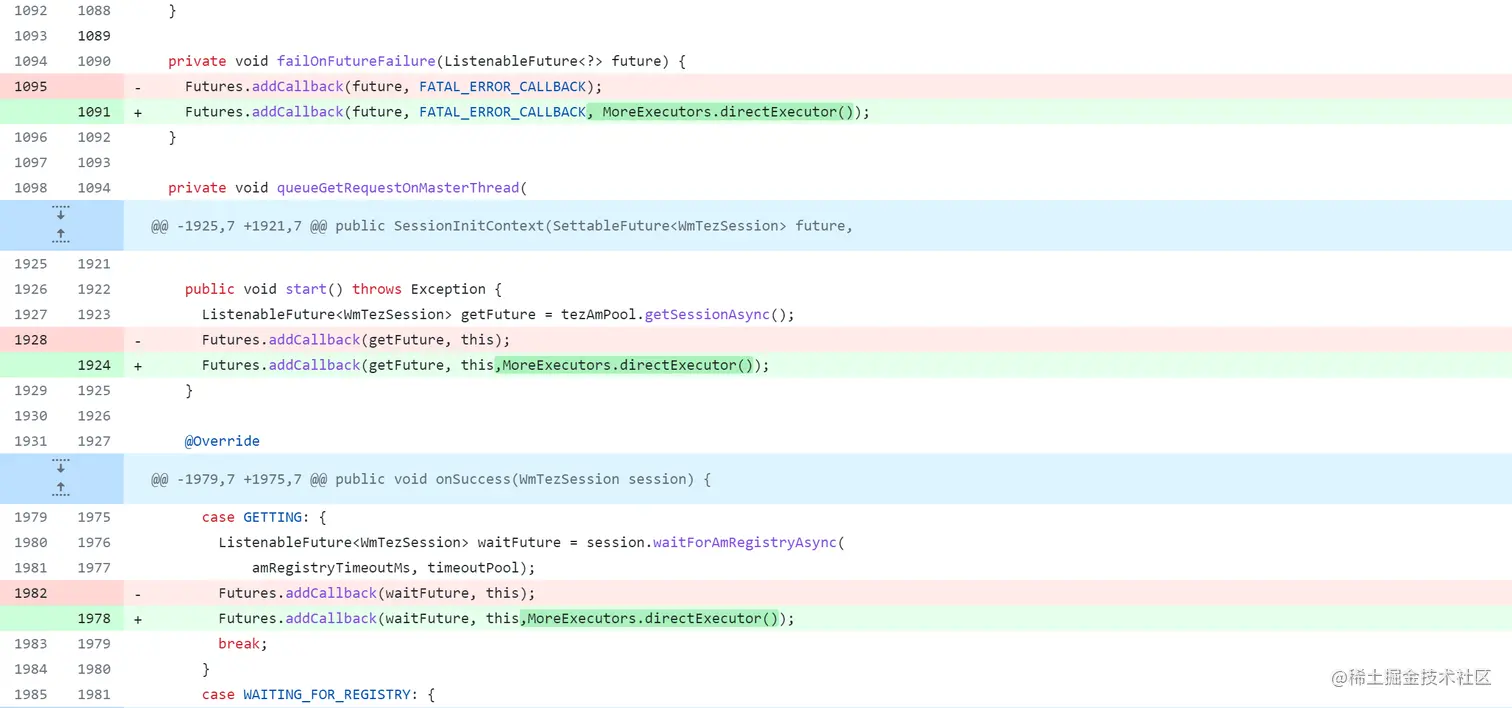The height and width of the screenshot is (708, 1512).
Task: Click the amRegistryTimeoutMs, timeoutPool line
Action: tap(394, 568)
